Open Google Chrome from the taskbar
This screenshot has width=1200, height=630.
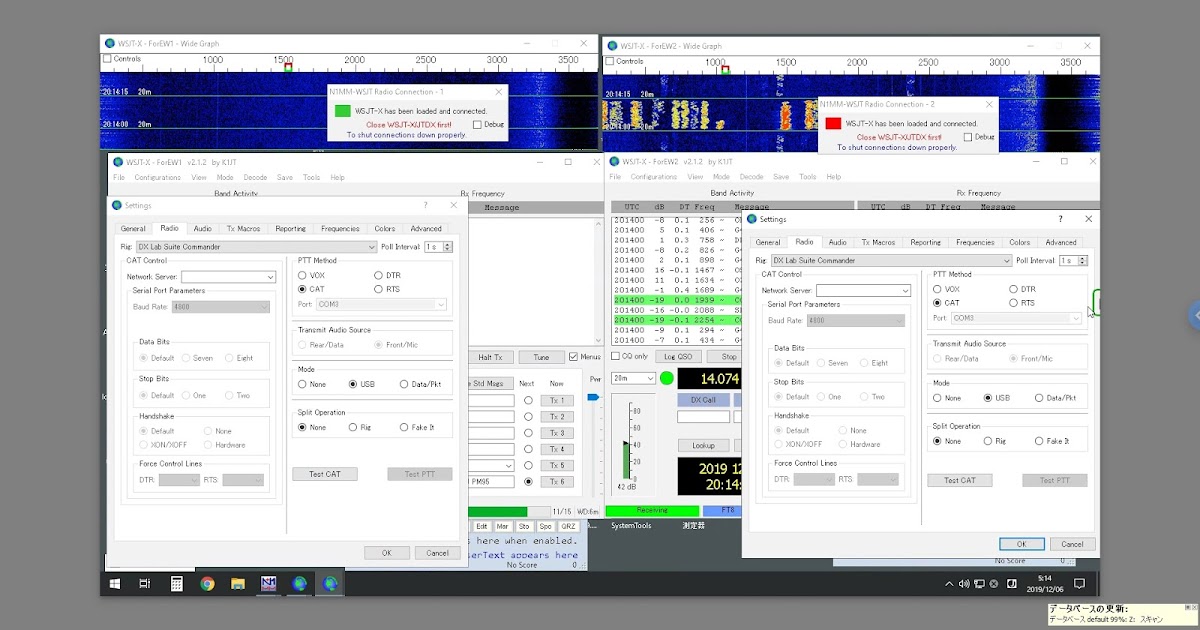coord(207,584)
